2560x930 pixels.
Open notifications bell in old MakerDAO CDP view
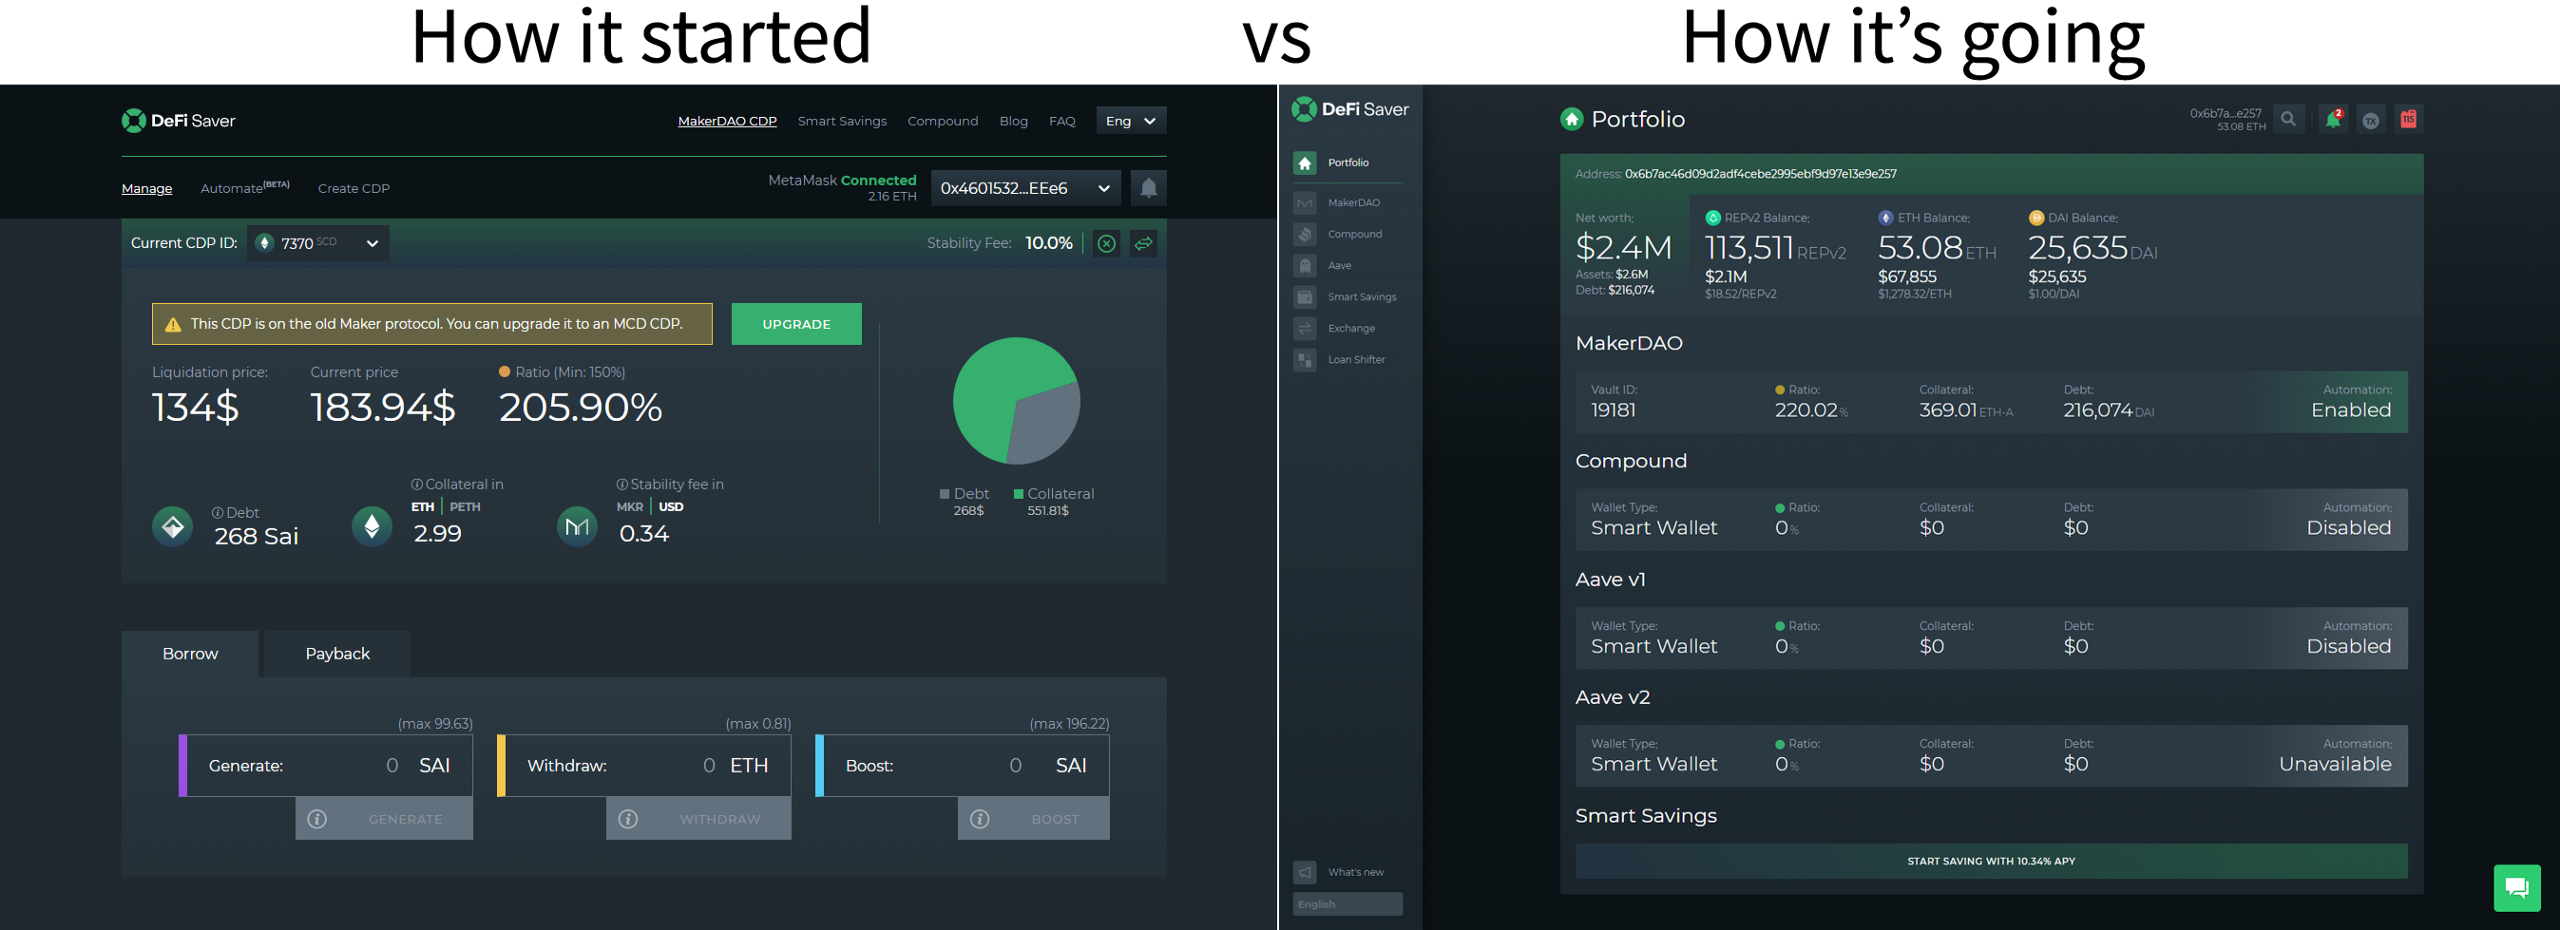(x=1148, y=188)
